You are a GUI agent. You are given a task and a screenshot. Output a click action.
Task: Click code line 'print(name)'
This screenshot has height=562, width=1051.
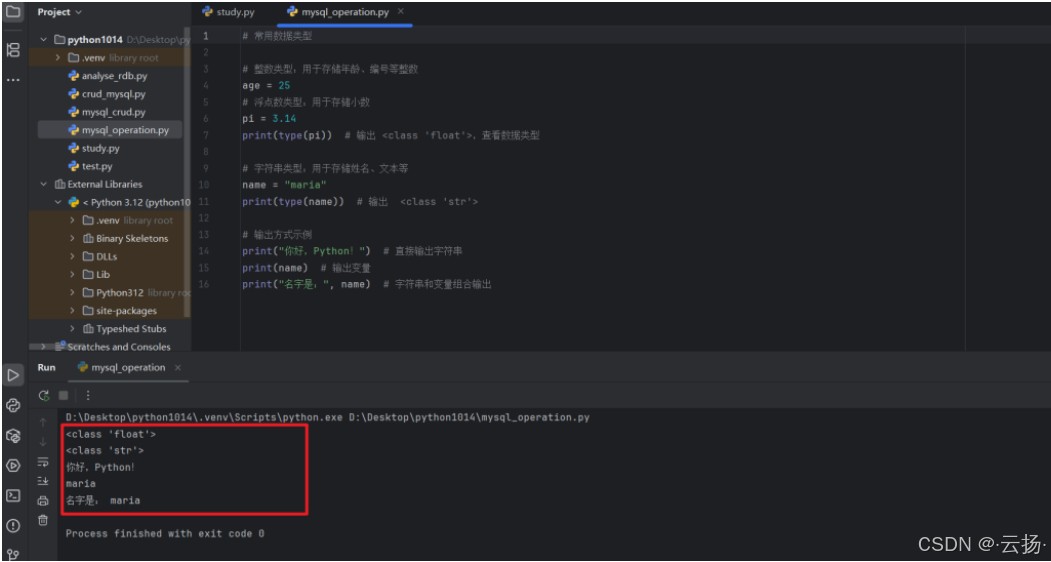point(275,268)
